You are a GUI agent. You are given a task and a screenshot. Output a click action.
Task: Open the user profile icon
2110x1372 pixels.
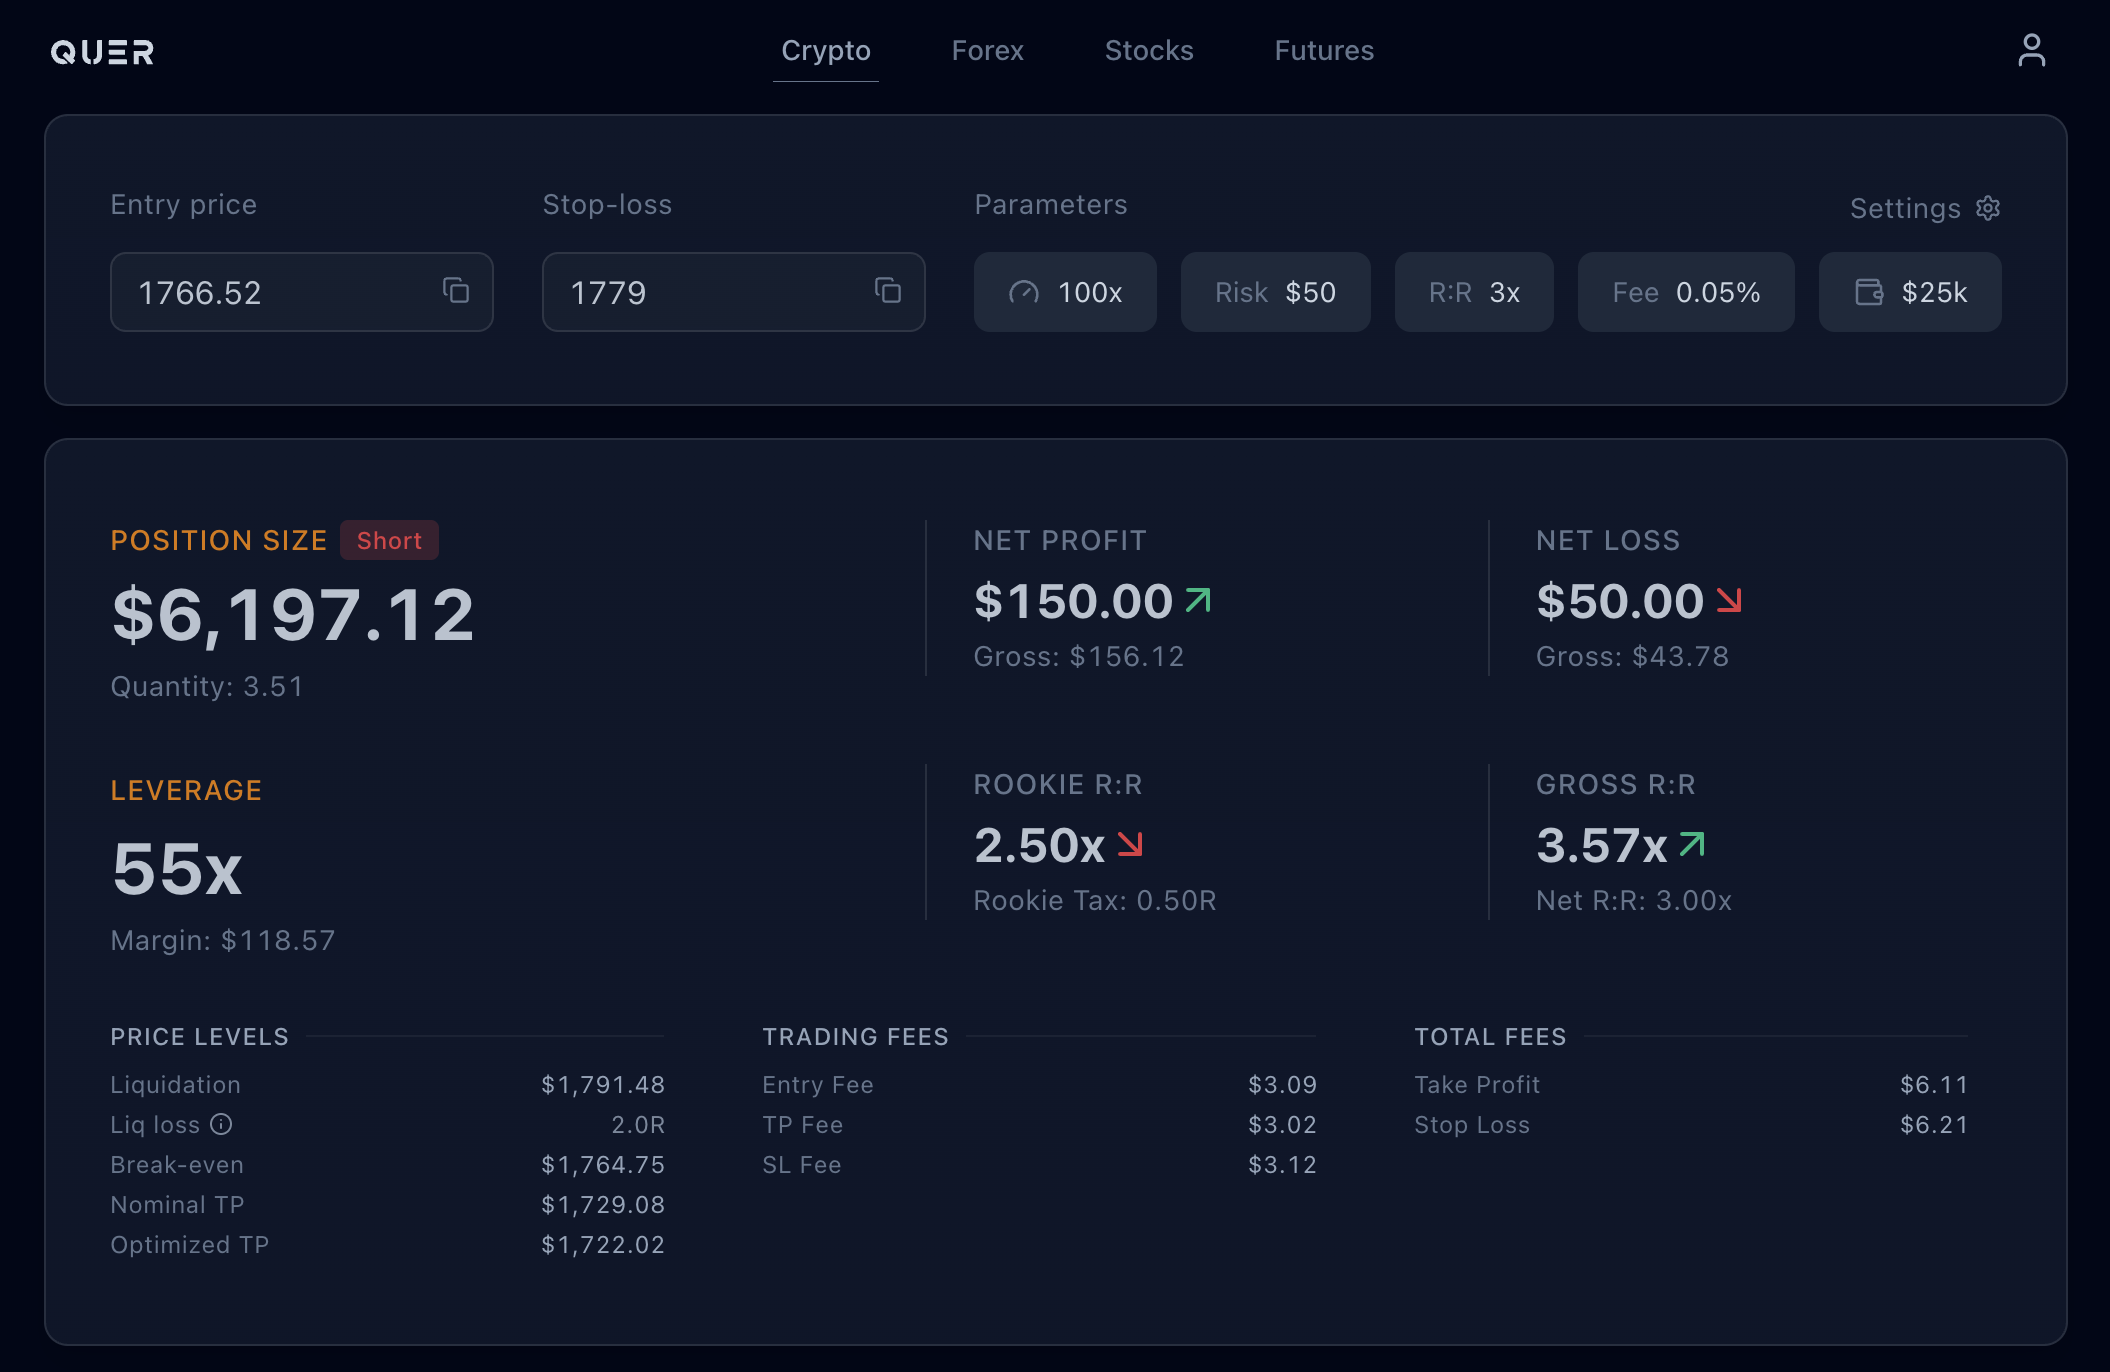(2031, 50)
